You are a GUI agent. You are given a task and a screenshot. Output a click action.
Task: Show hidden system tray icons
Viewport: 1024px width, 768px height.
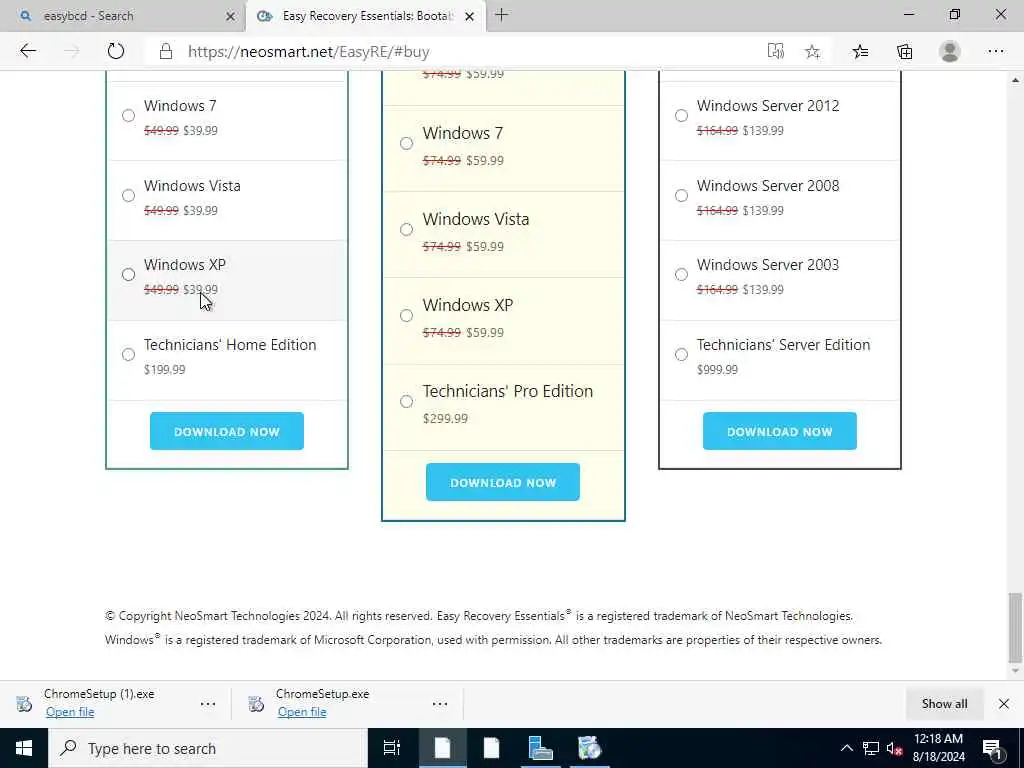[846, 748]
